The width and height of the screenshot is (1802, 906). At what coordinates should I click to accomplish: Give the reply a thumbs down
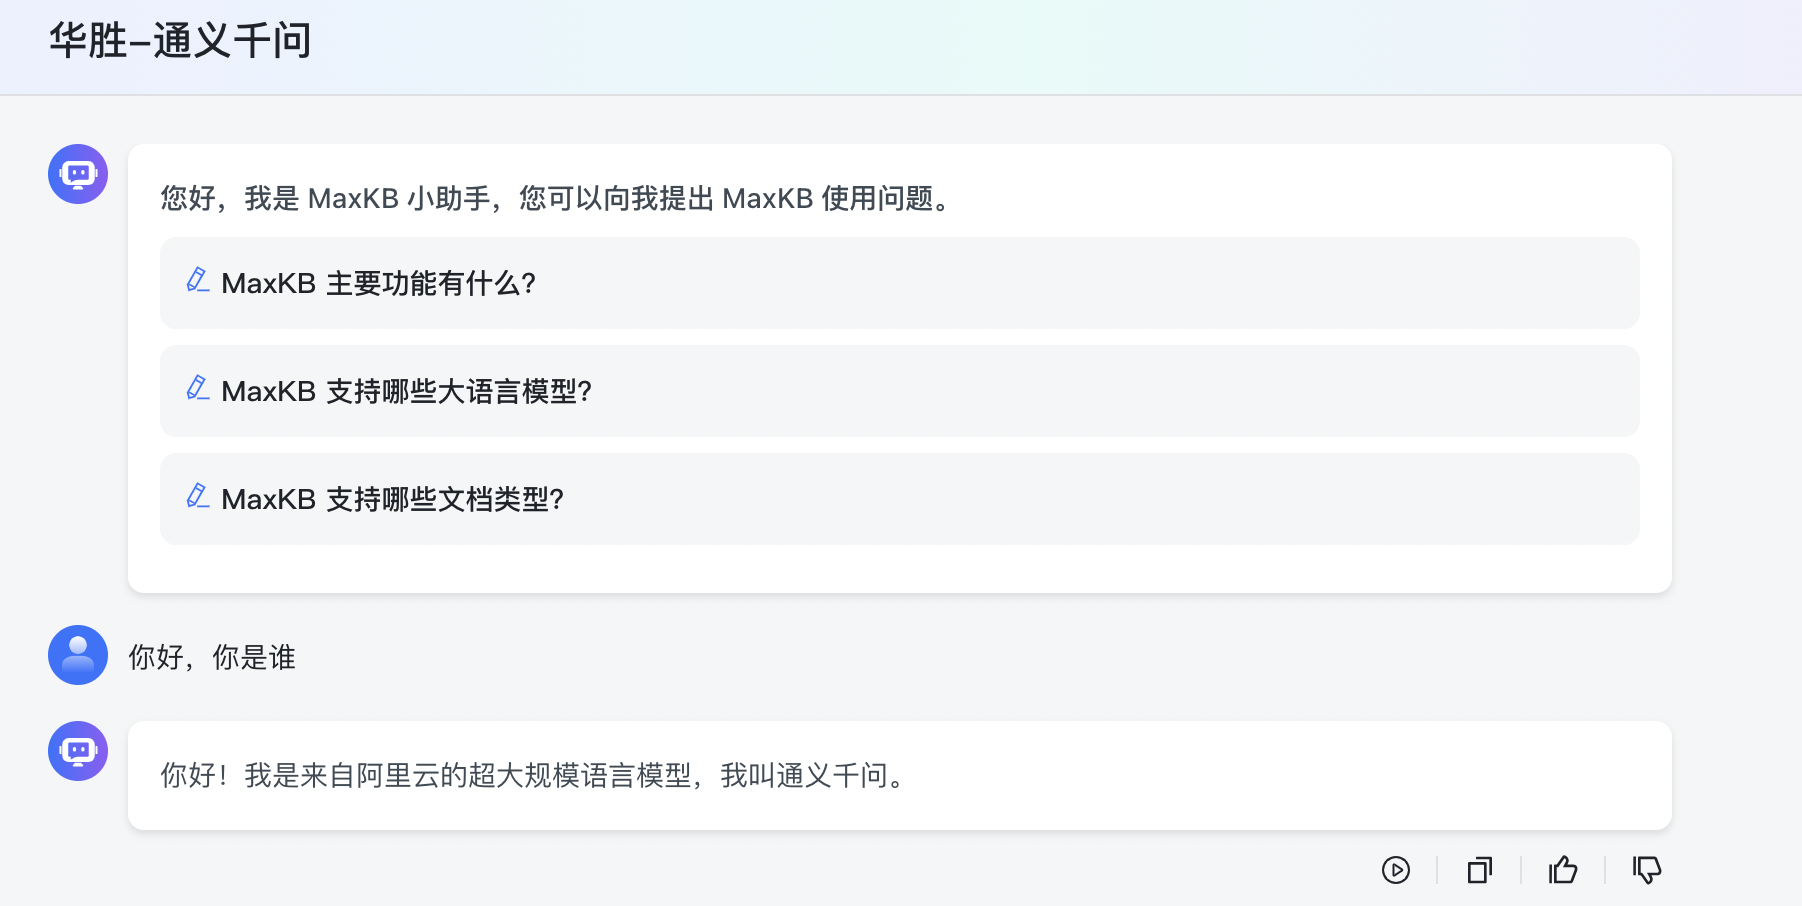tap(1647, 870)
